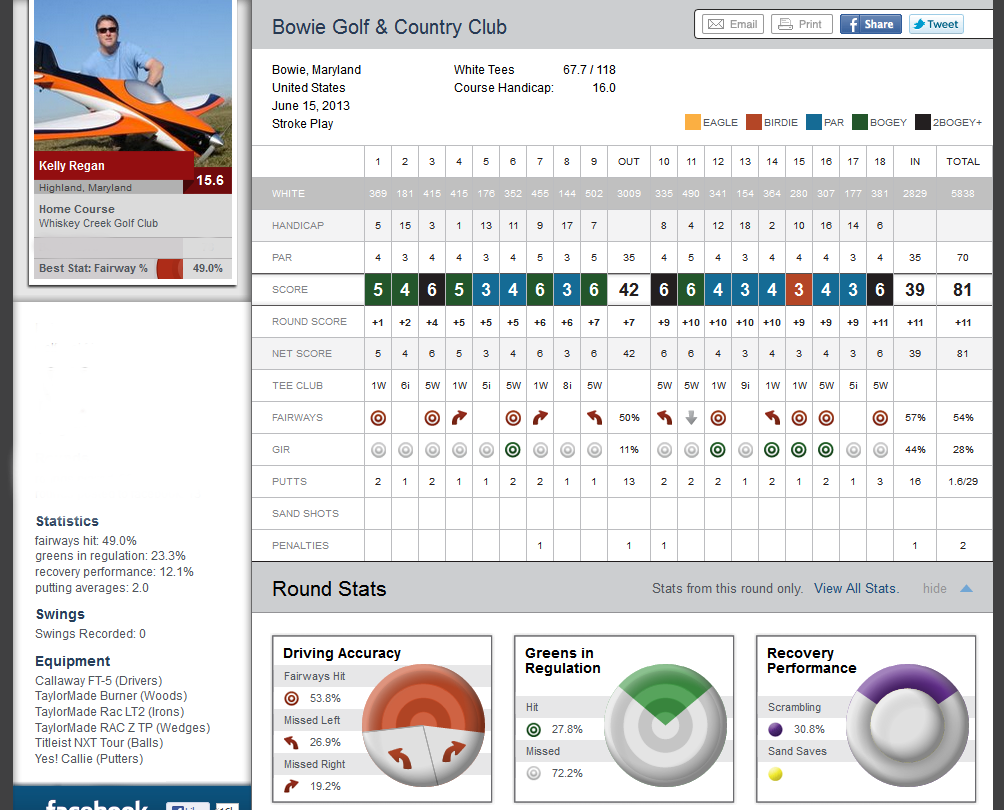
Task: Share round on Facebook
Action: point(870,24)
